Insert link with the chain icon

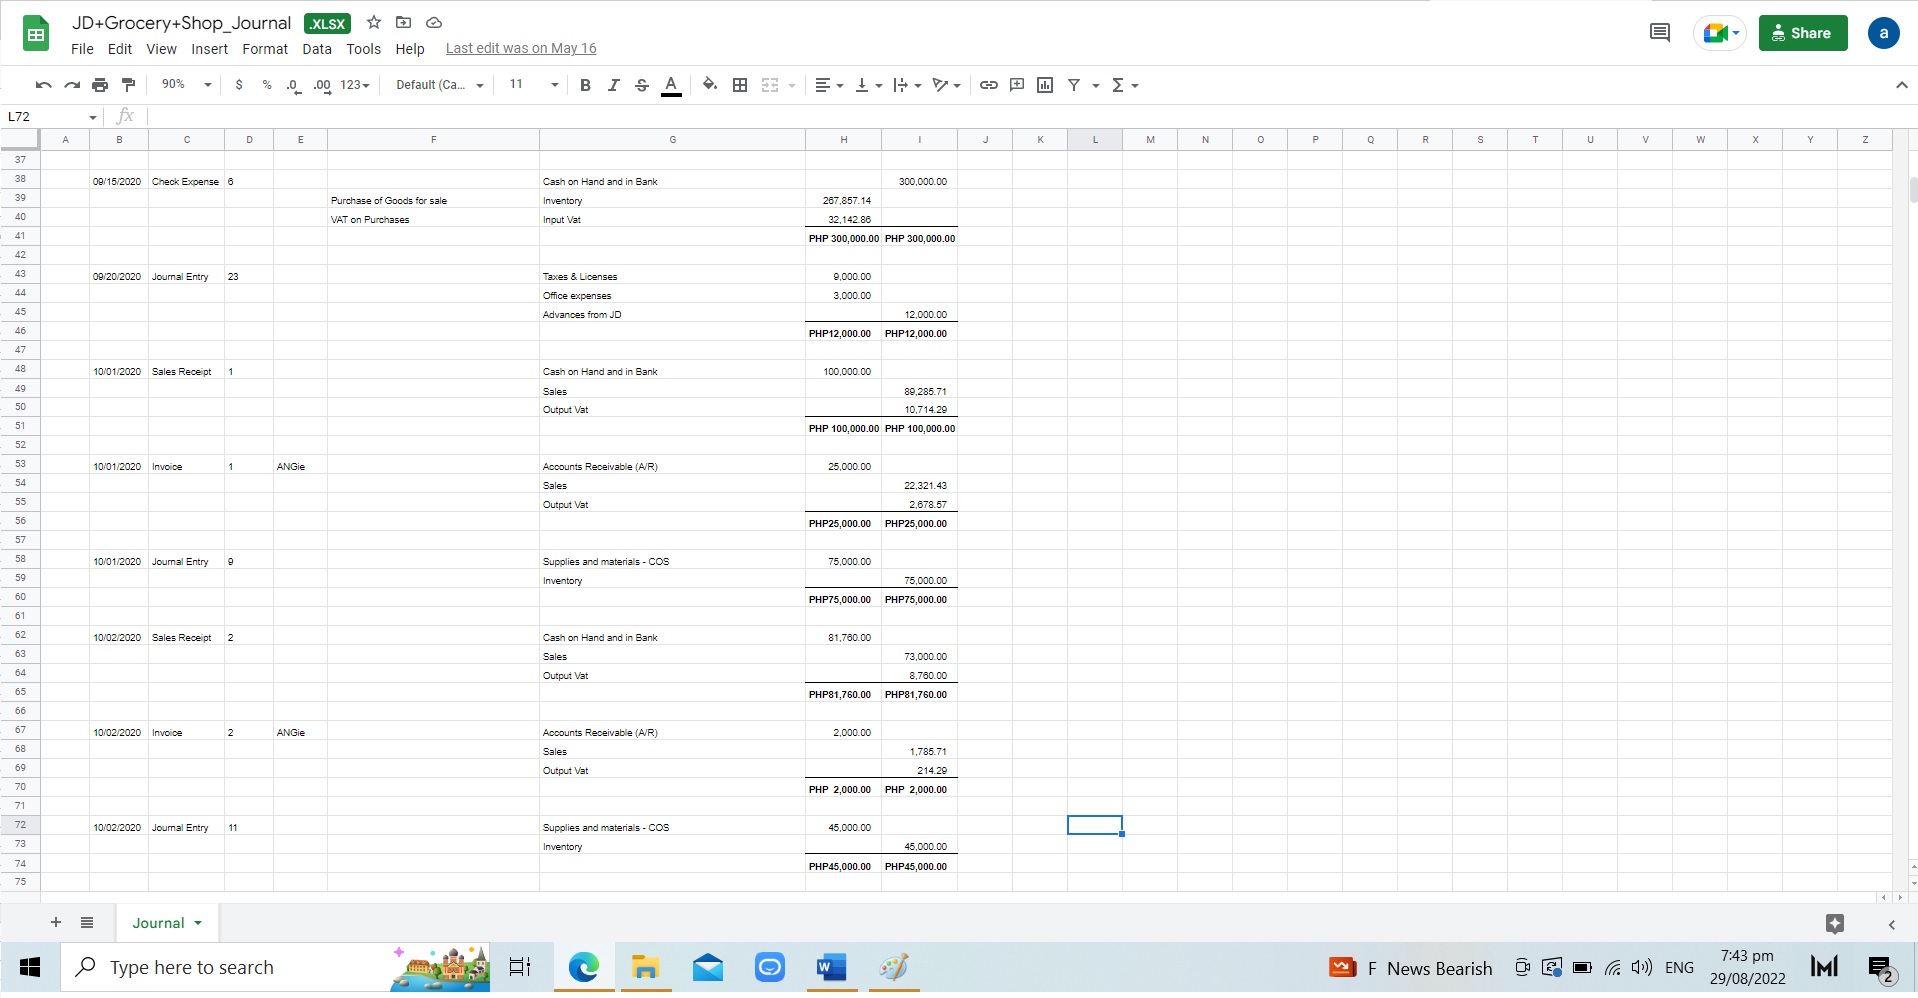pos(989,85)
